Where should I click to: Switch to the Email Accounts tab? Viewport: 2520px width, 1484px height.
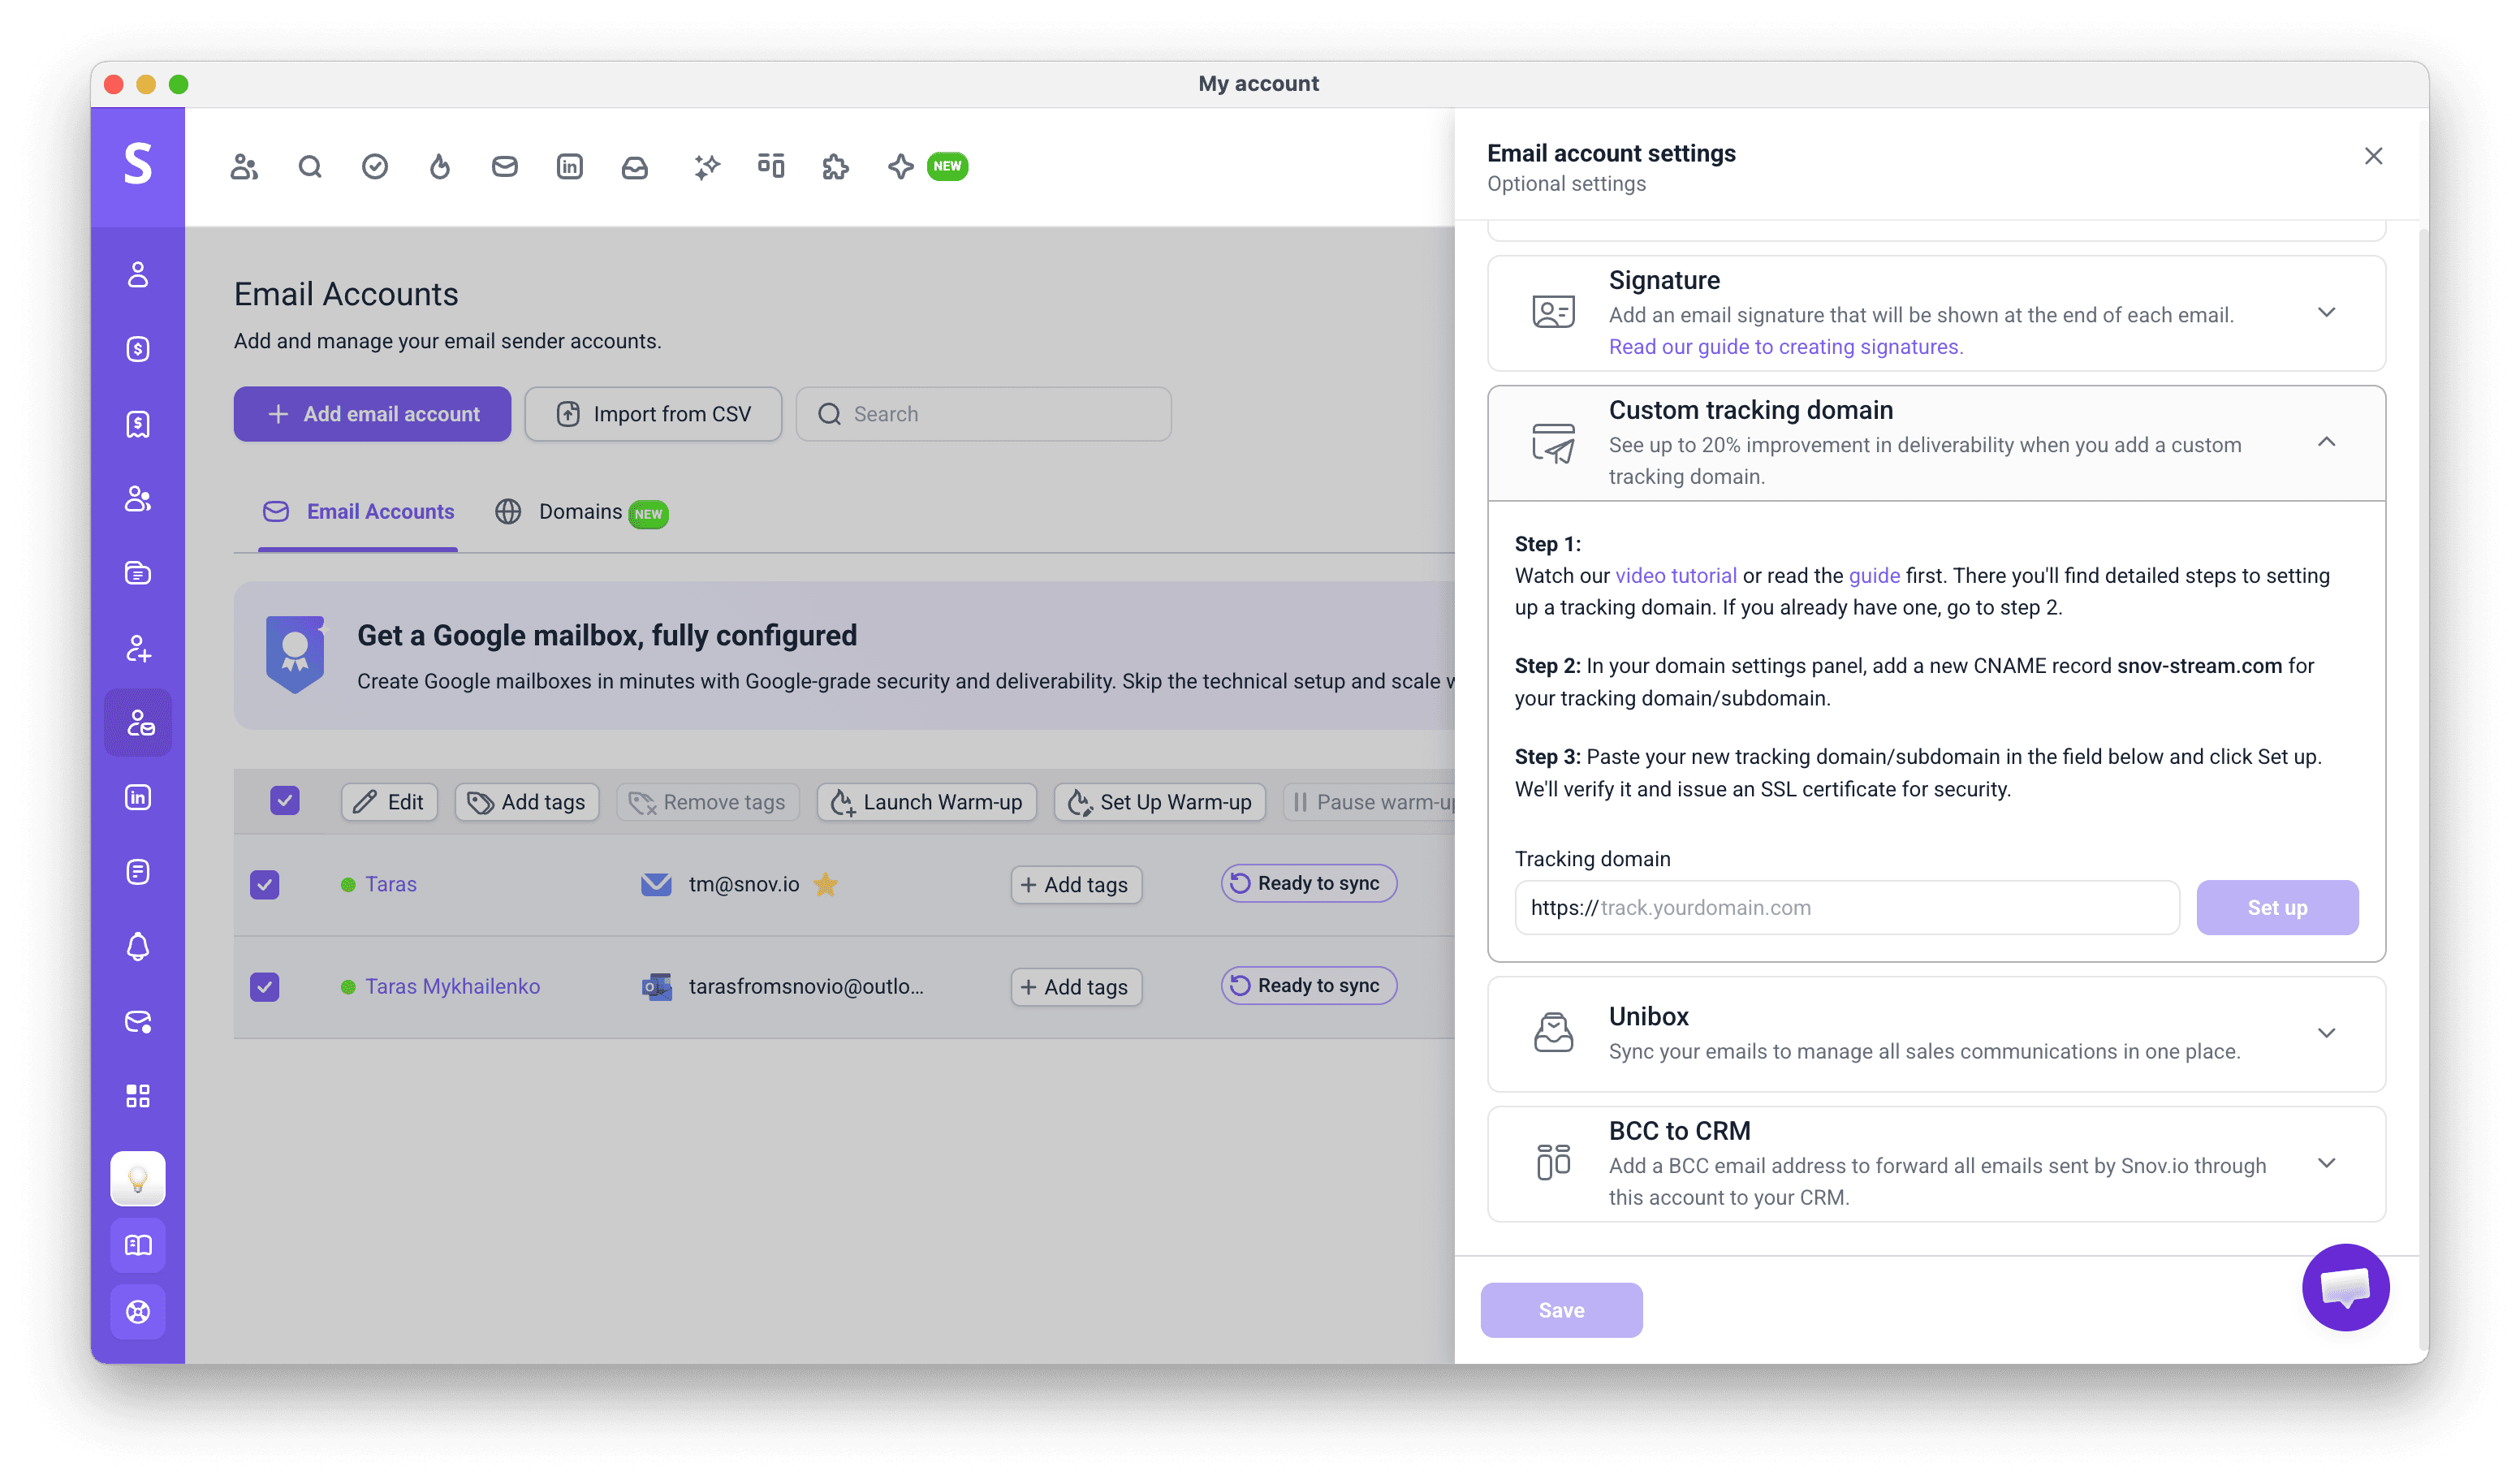click(x=358, y=512)
